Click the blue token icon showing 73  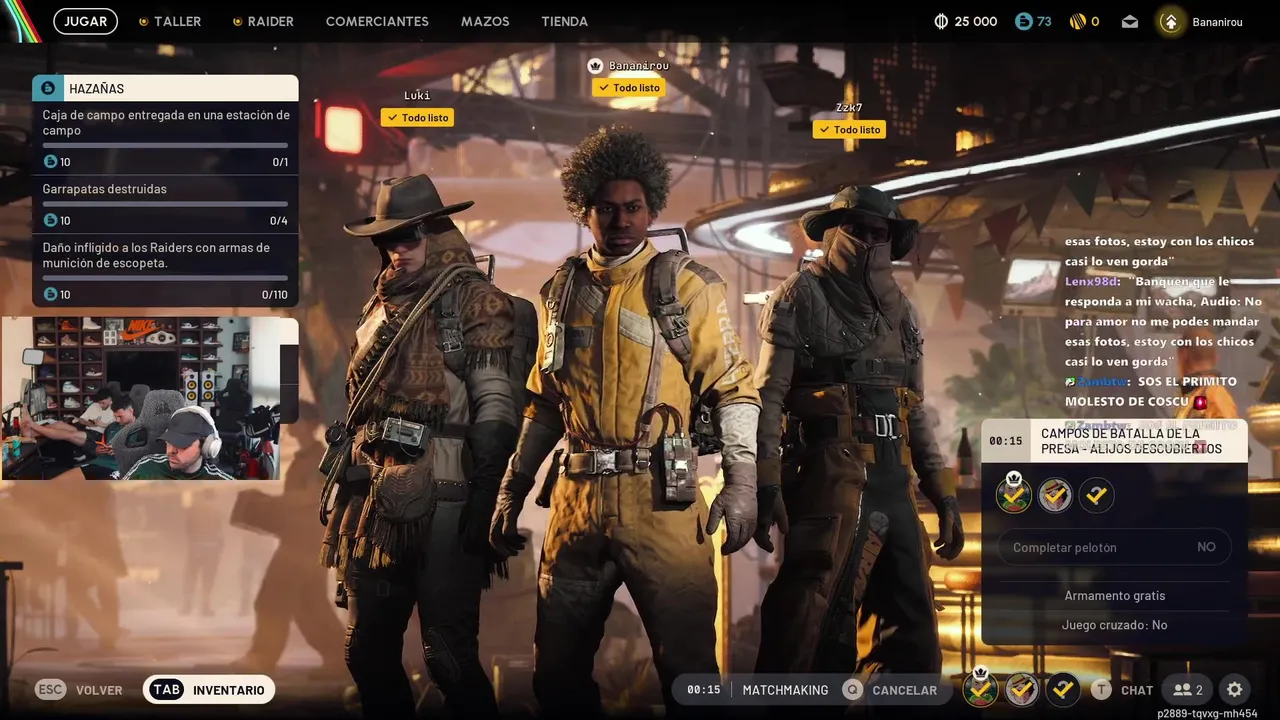pyautogui.click(x=1022, y=21)
